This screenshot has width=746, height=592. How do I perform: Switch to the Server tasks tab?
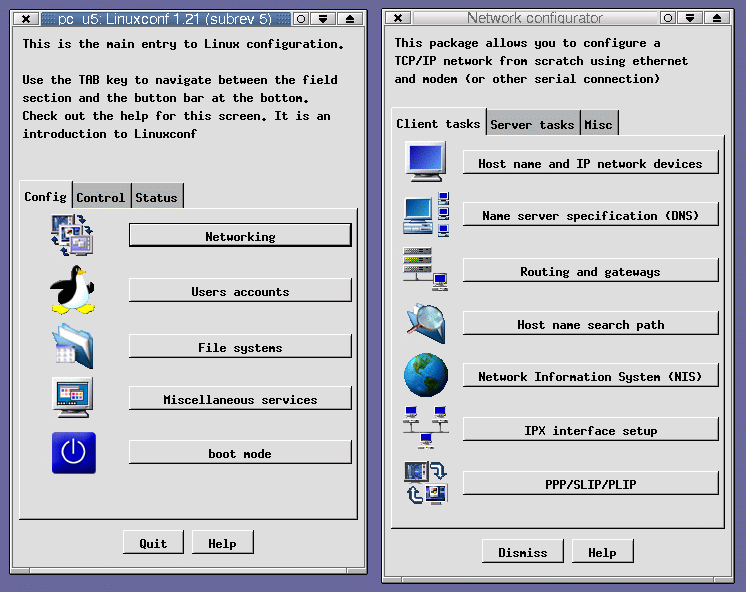533,124
